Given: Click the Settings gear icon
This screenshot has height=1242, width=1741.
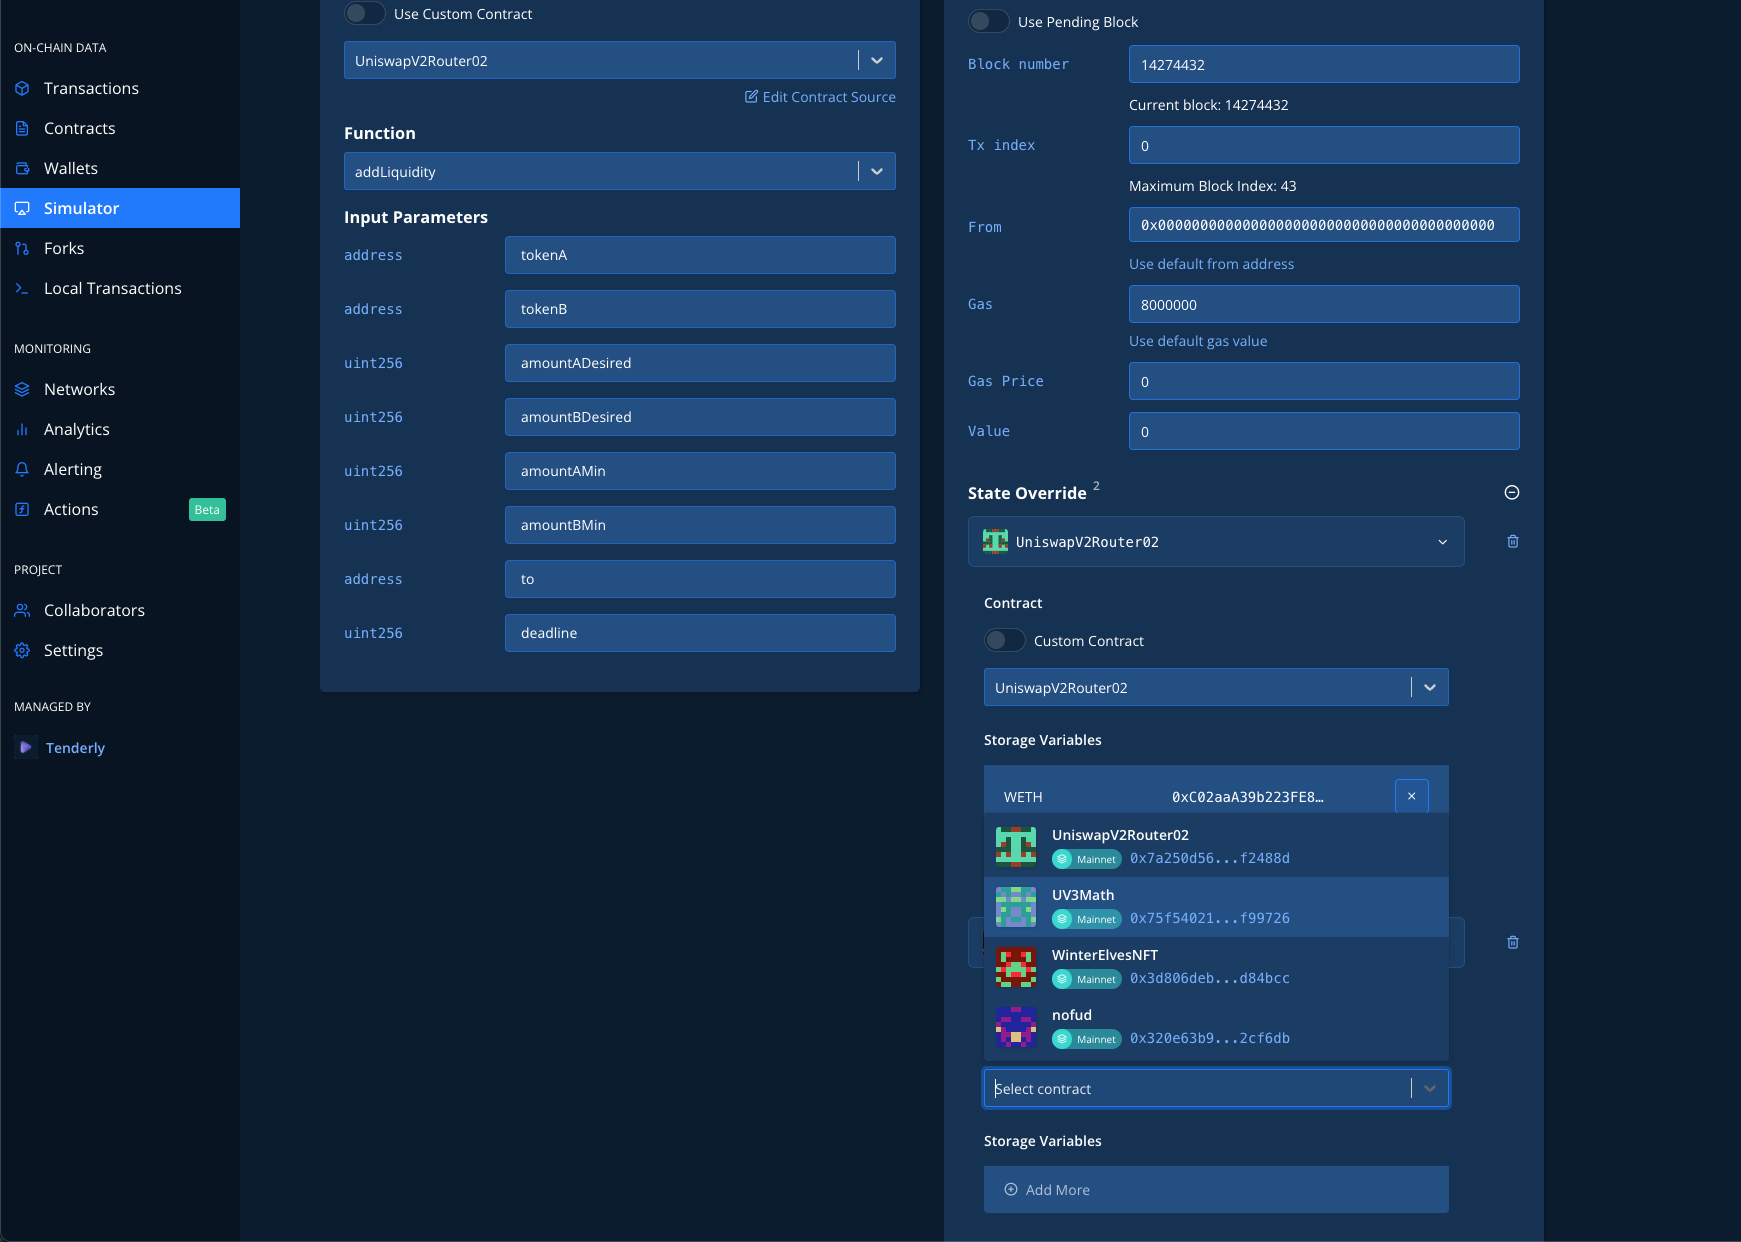Looking at the screenshot, I should point(22,650).
